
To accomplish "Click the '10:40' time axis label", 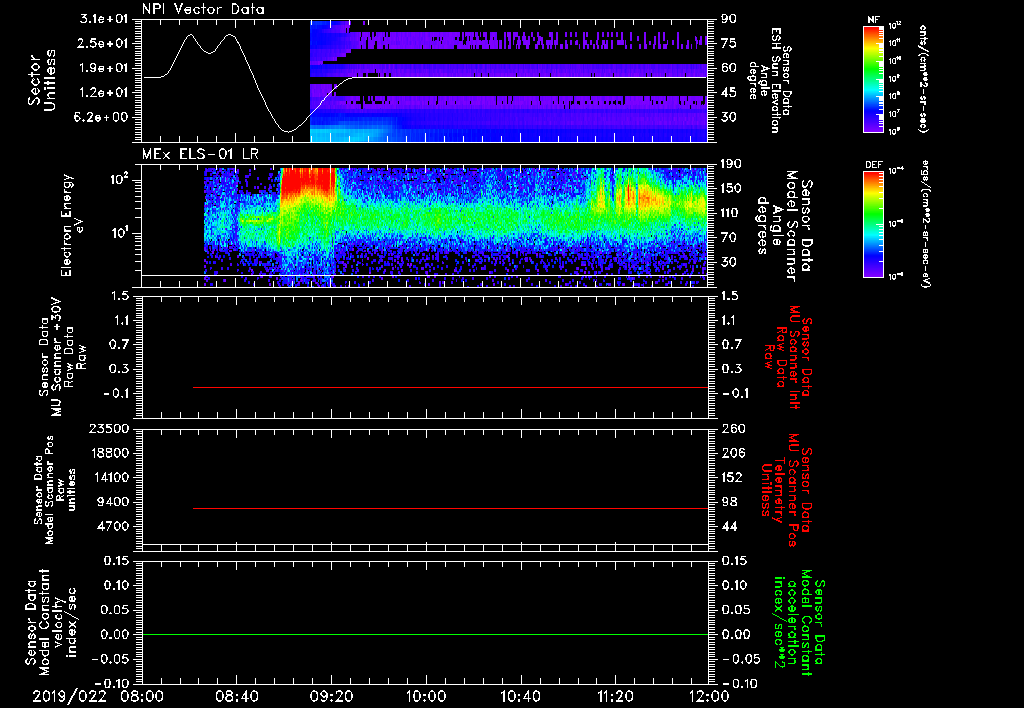I will pos(520,696).
